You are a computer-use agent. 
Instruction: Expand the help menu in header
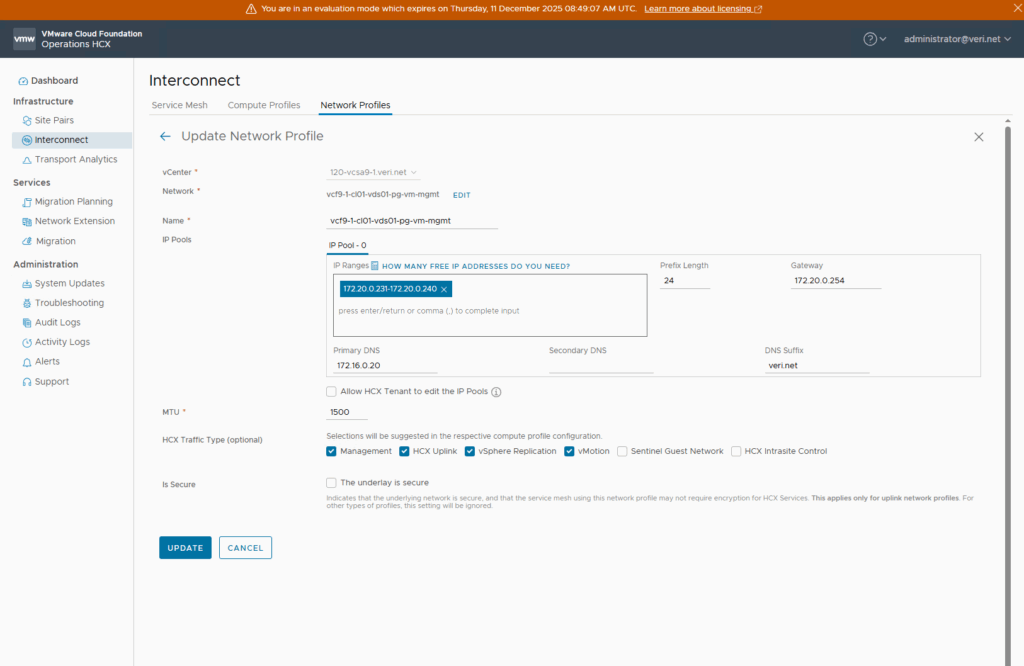875,39
